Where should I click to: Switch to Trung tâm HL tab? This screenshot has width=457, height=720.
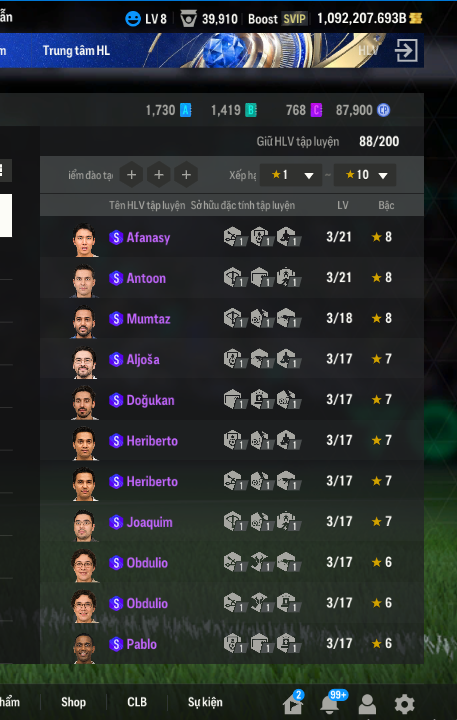(x=76, y=51)
